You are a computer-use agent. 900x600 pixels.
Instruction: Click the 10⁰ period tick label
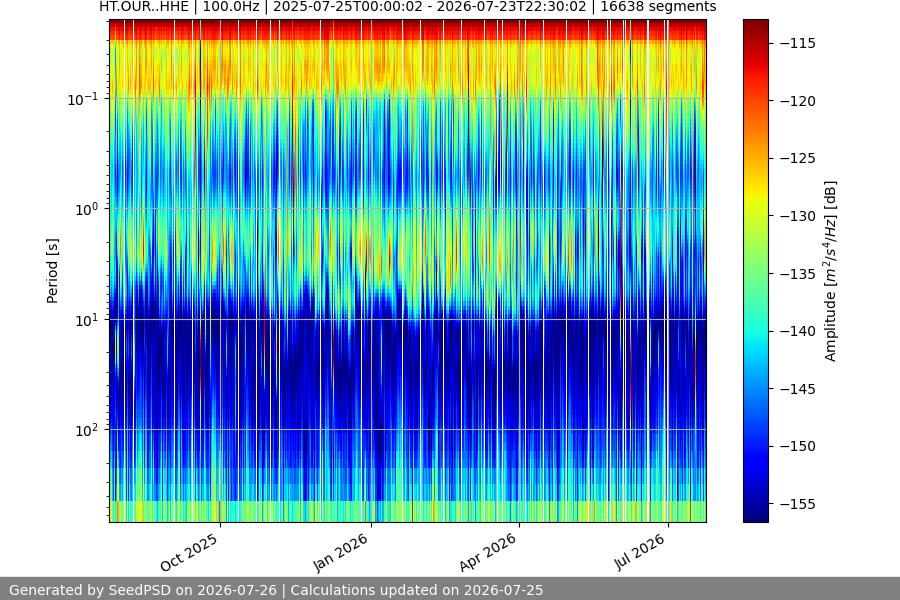coord(87,209)
